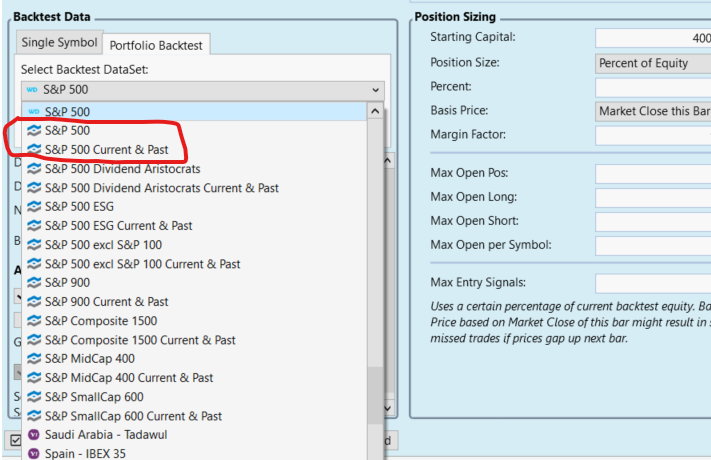The image size is (711, 460).
Task: Click the dropdown list scroll-up arrow
Action: 375,111
